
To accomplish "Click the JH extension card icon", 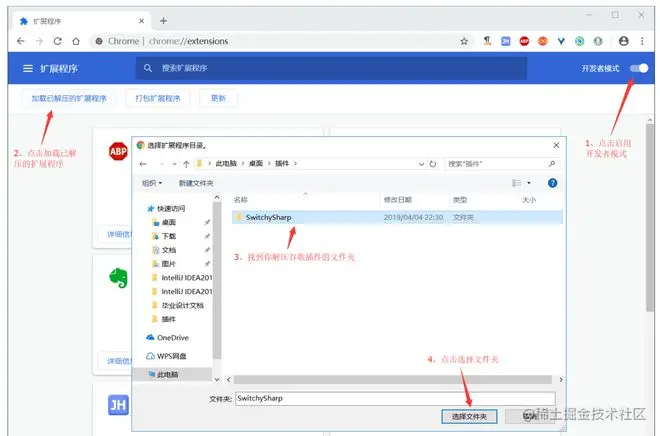I will pos(118,405).
